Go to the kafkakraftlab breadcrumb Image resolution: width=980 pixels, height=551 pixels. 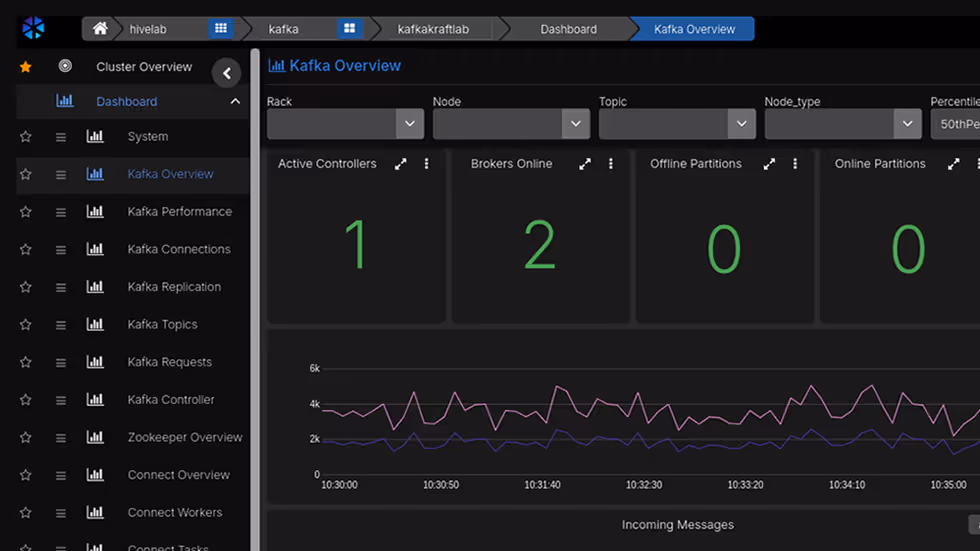(433, 29)
